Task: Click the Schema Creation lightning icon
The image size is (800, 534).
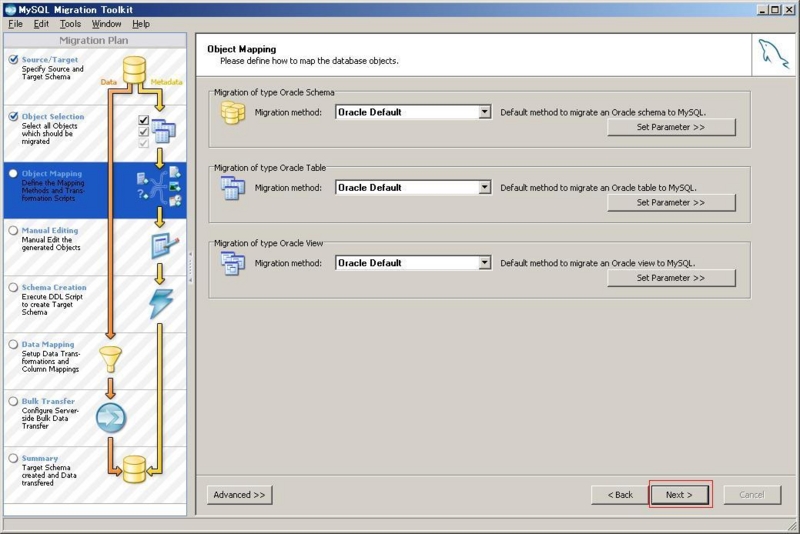Action: (x=161, y=303)
